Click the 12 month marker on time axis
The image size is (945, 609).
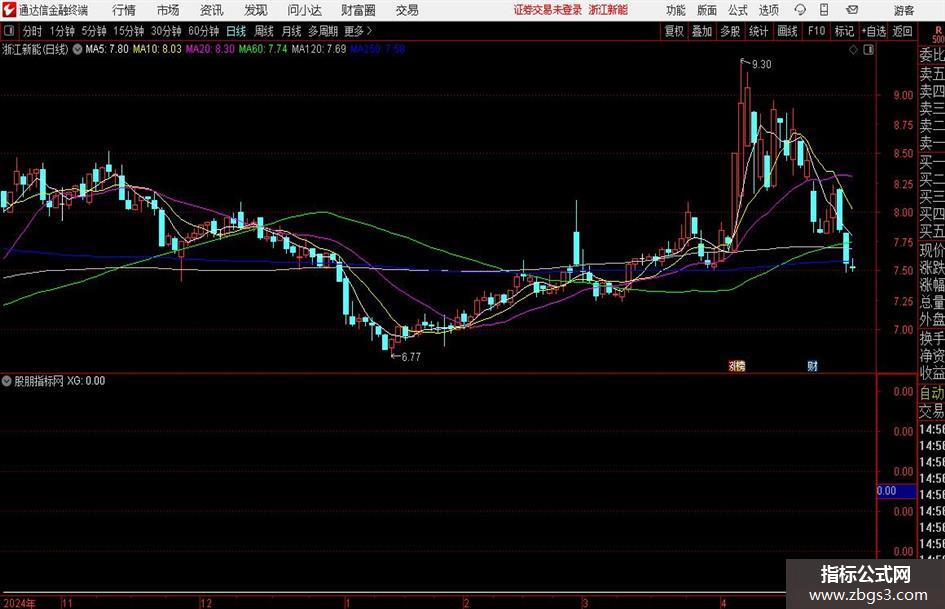(x=206, y=603)
